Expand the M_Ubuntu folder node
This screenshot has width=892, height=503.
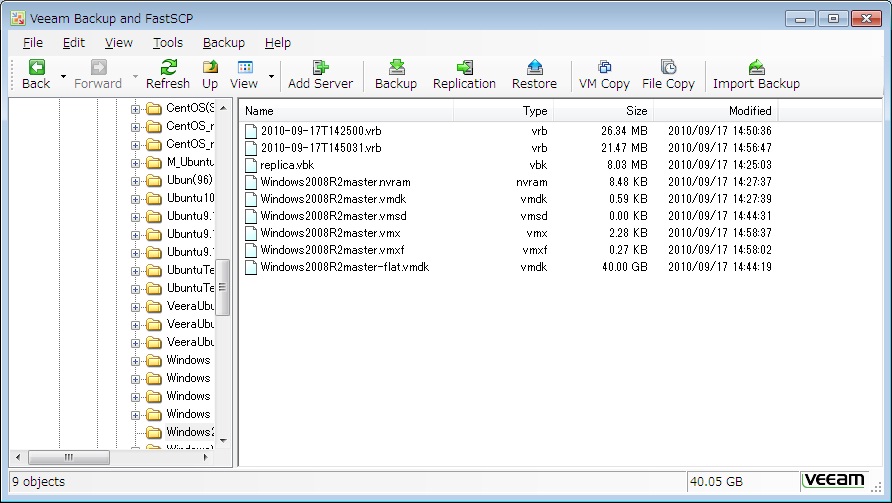[135, 163]
